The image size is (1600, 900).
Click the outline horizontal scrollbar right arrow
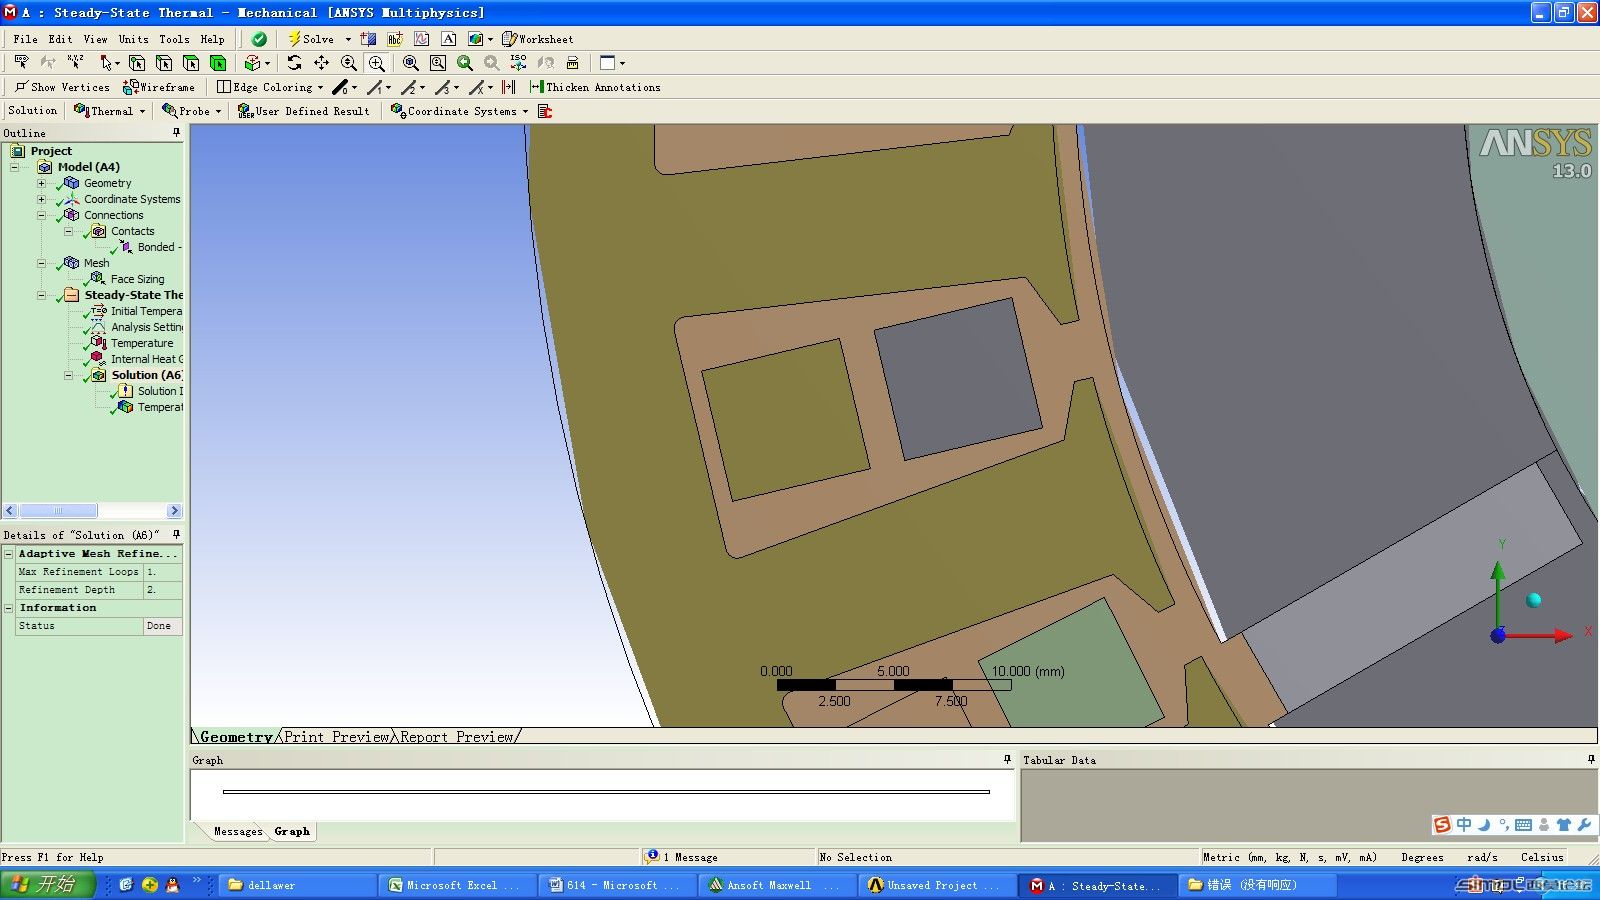[174, 510]
